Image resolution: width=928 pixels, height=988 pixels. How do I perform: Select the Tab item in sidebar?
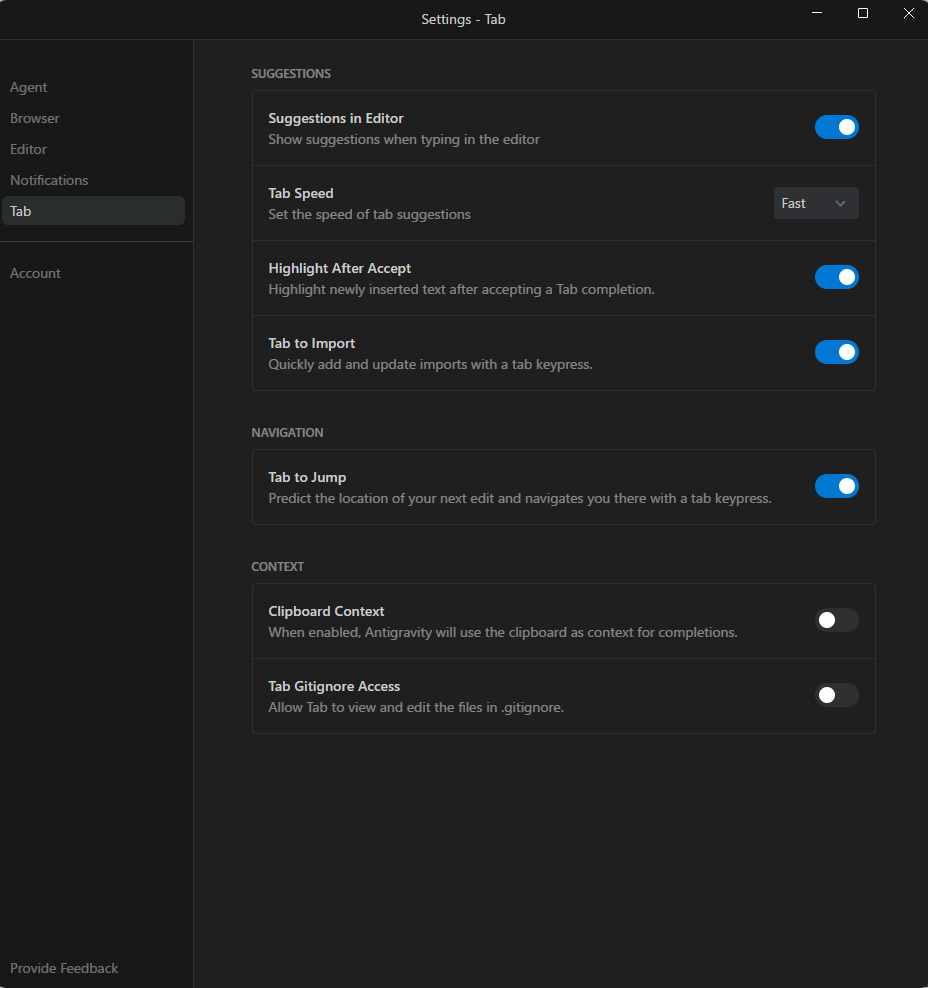(93, 211)
